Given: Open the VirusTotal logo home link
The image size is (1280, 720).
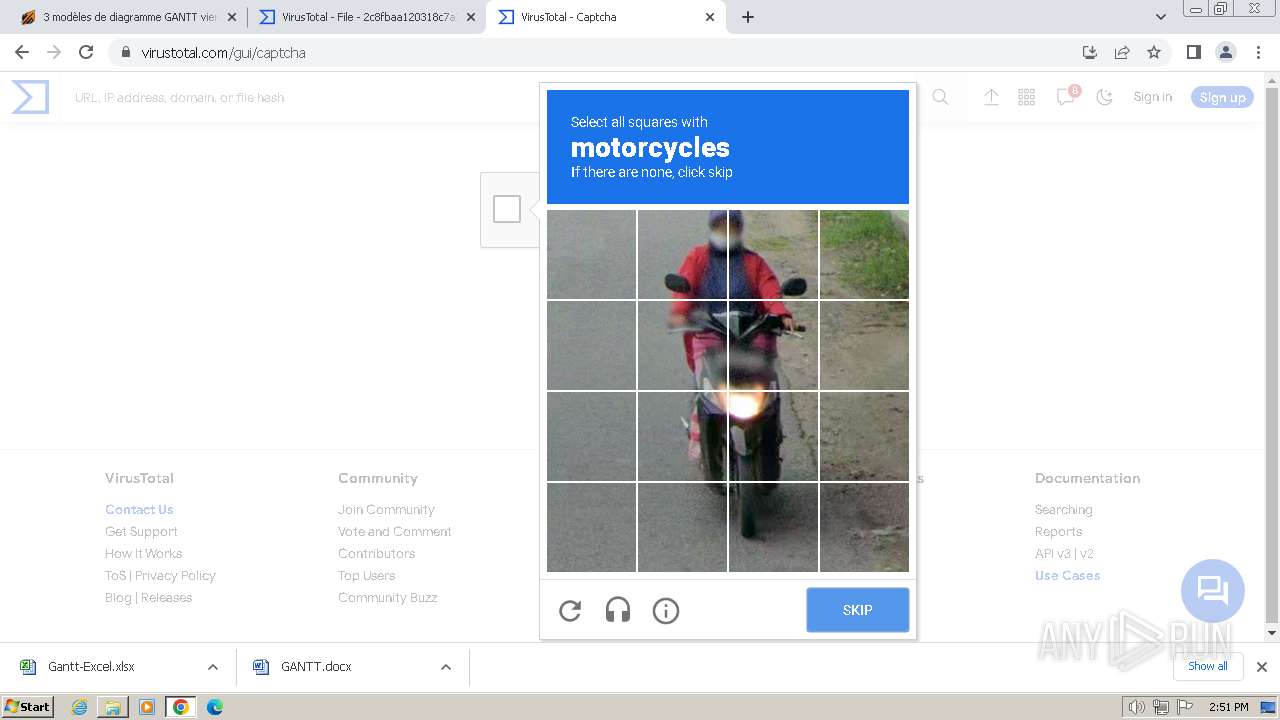Looking at the screenshot, I should 30,97.
